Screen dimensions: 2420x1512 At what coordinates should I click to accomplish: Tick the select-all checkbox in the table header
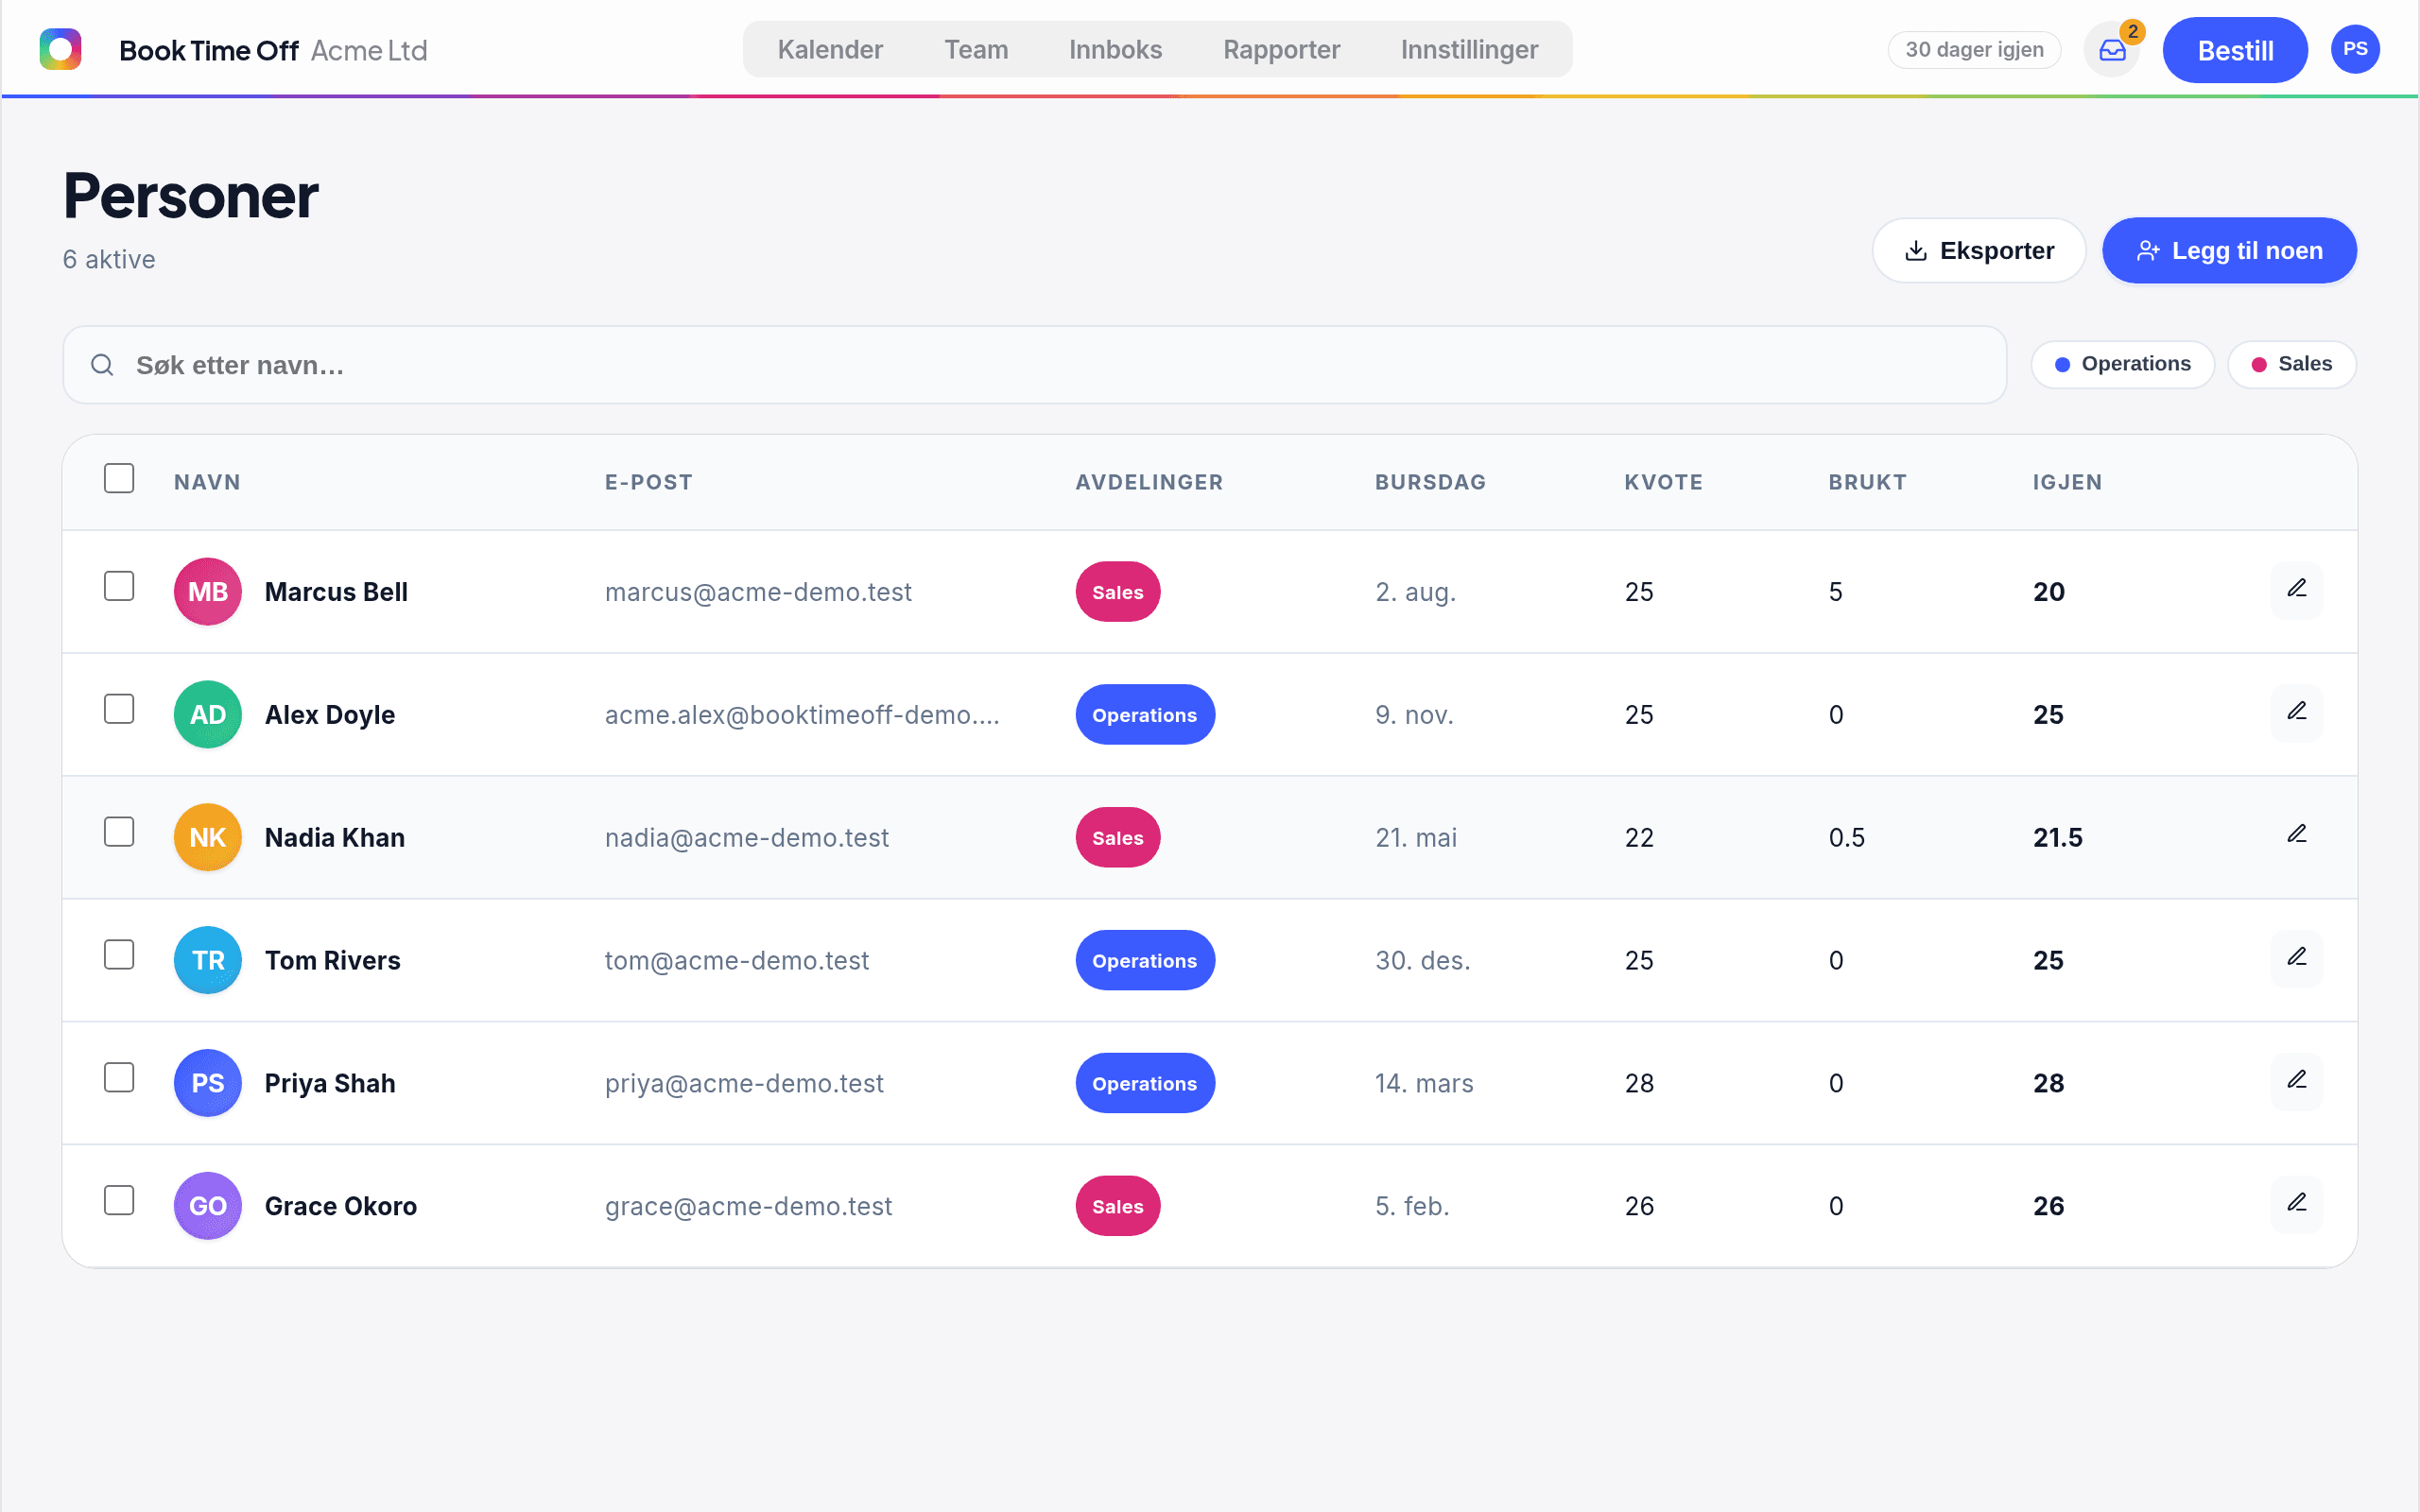(119, 478)
